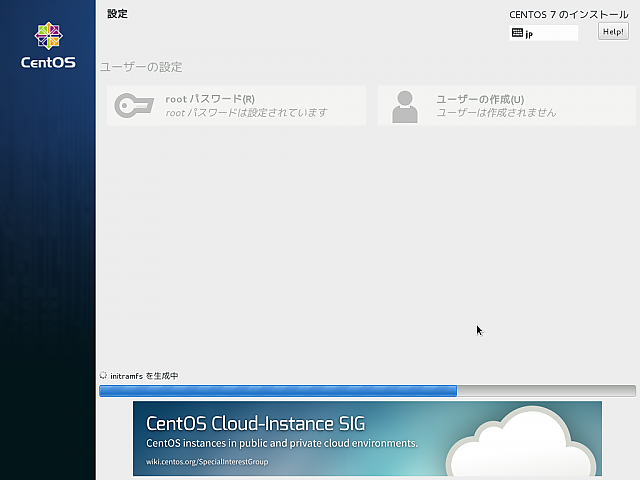Click the 'ユーザーの設定' section heading
Viewport: 640px width, 480px height.
click(141, 67)
